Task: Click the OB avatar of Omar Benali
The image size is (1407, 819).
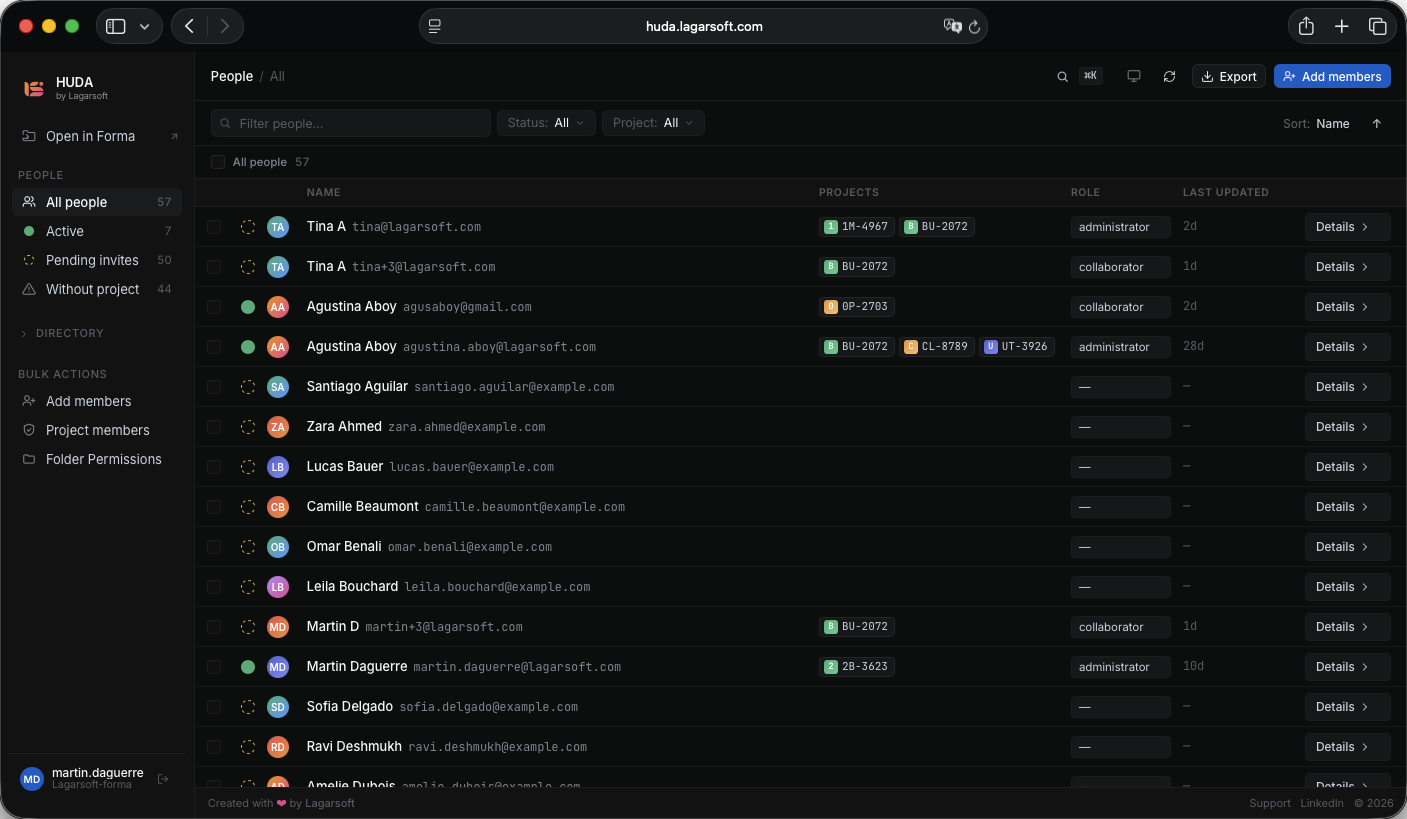Action: 278,547
